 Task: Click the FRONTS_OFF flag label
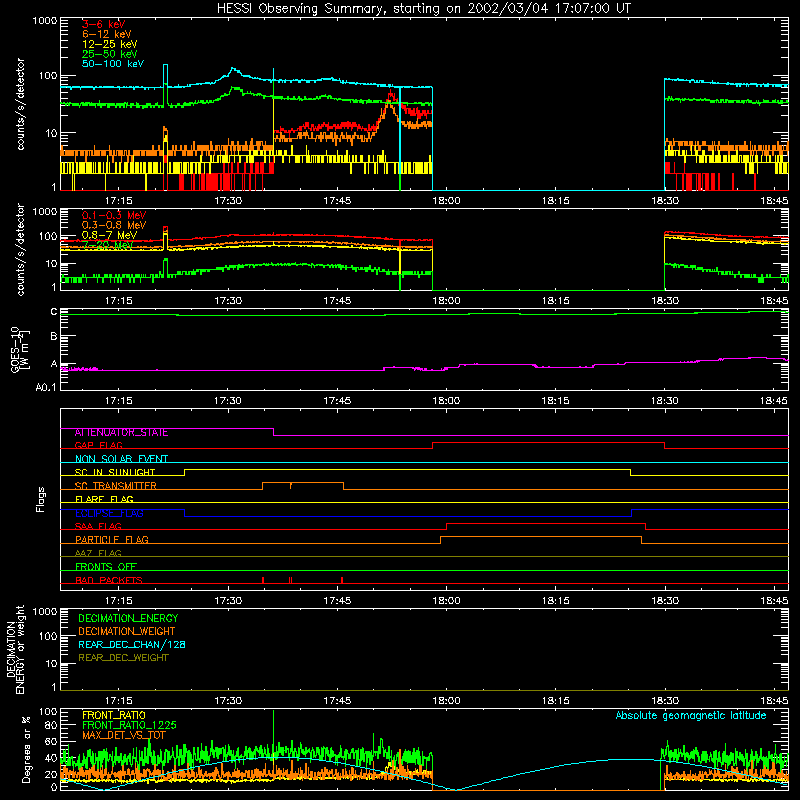tap(106, 567)
